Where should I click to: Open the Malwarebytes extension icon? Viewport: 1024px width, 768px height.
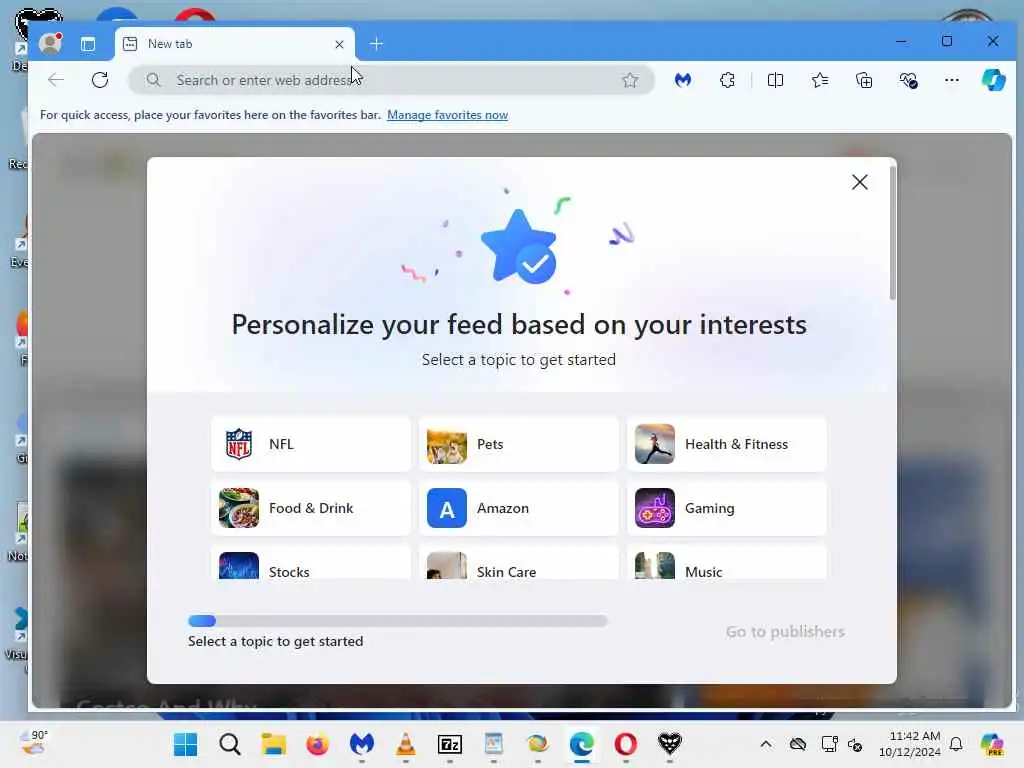(683, 80)
